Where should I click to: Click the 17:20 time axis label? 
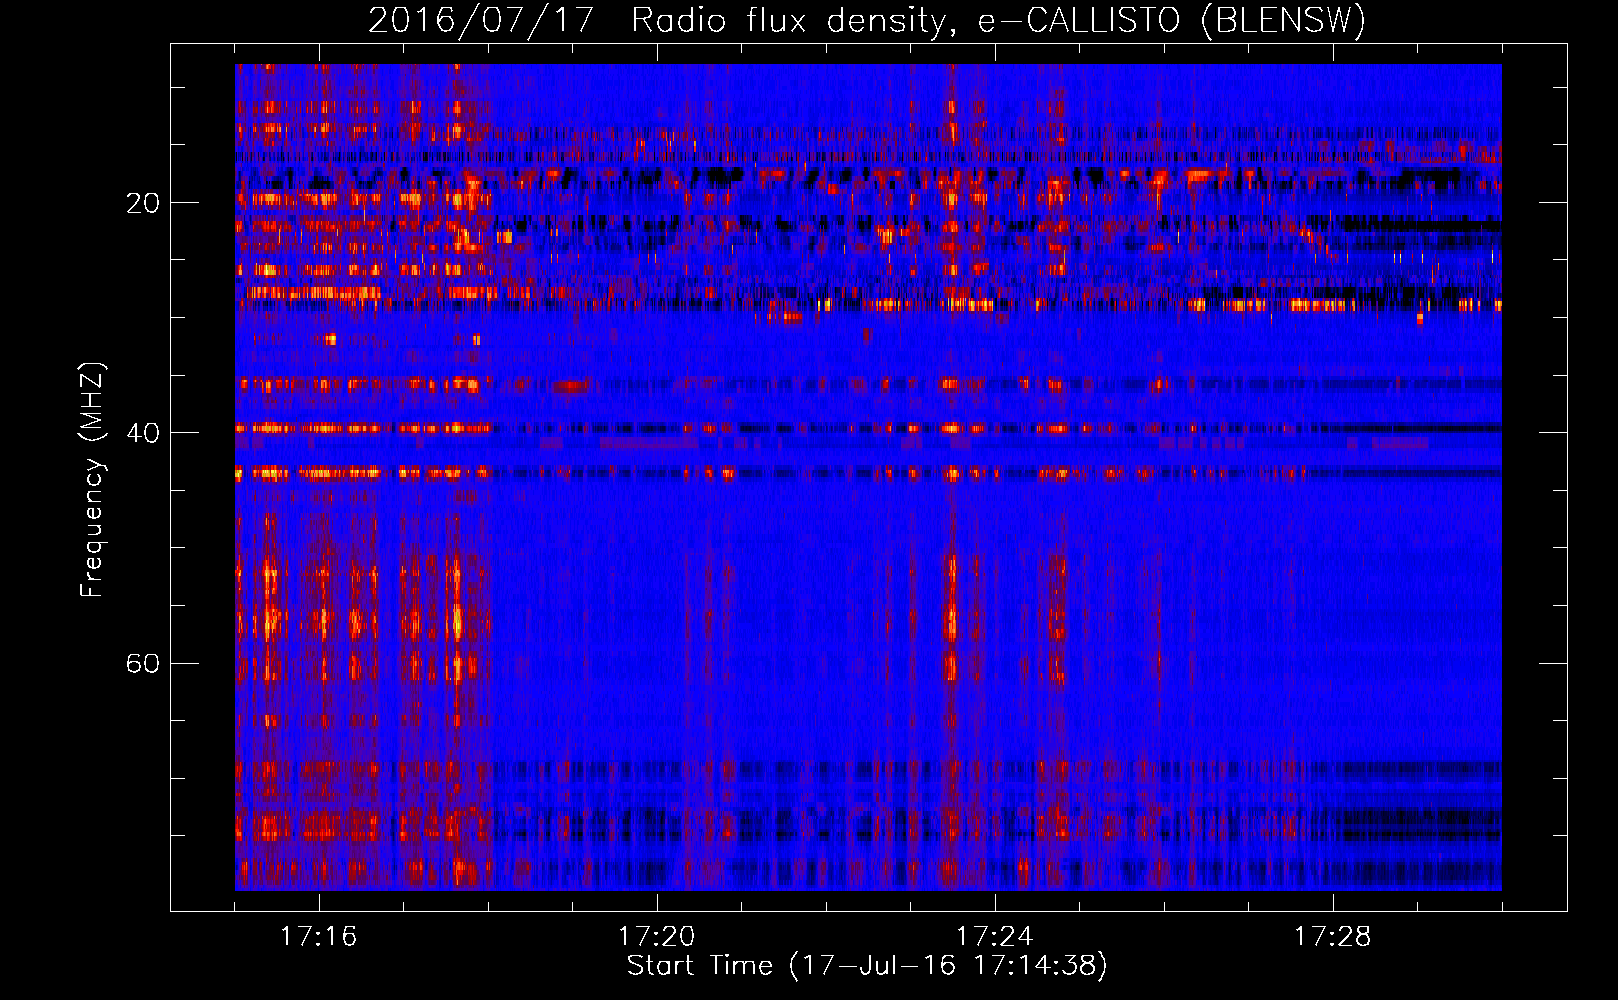point(657,937)
